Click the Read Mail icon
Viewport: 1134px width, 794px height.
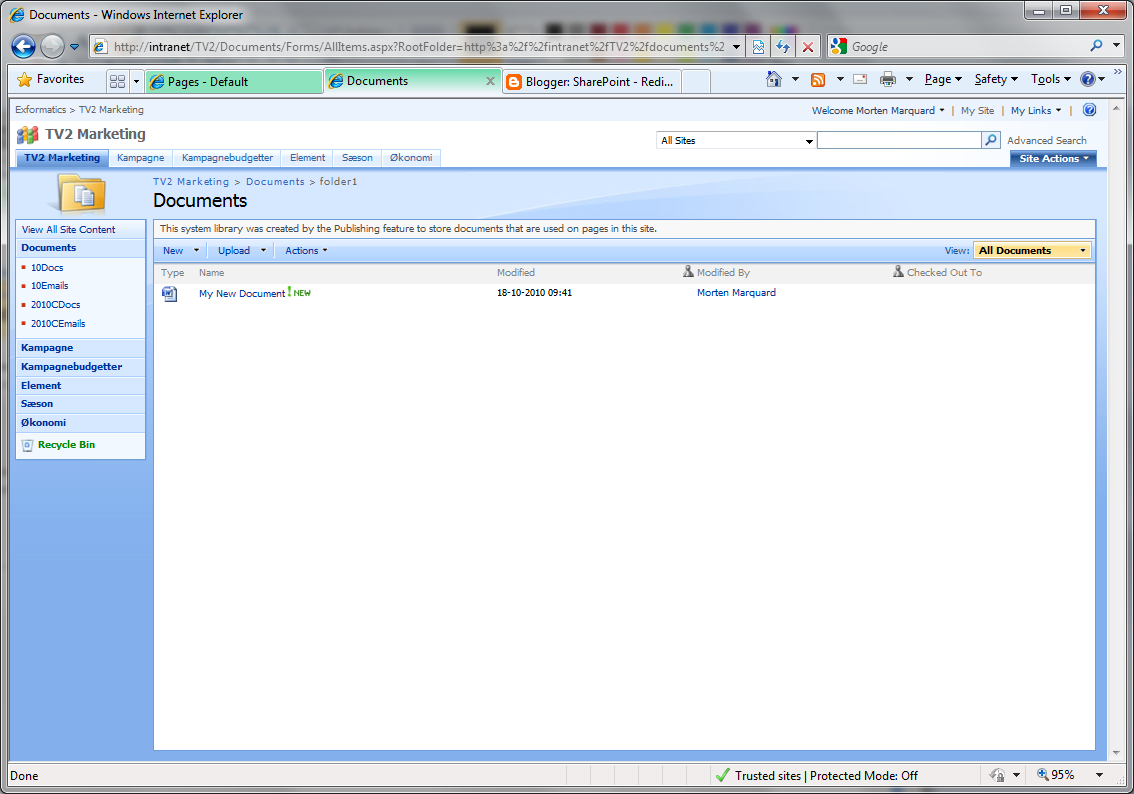tap(860, 80)
